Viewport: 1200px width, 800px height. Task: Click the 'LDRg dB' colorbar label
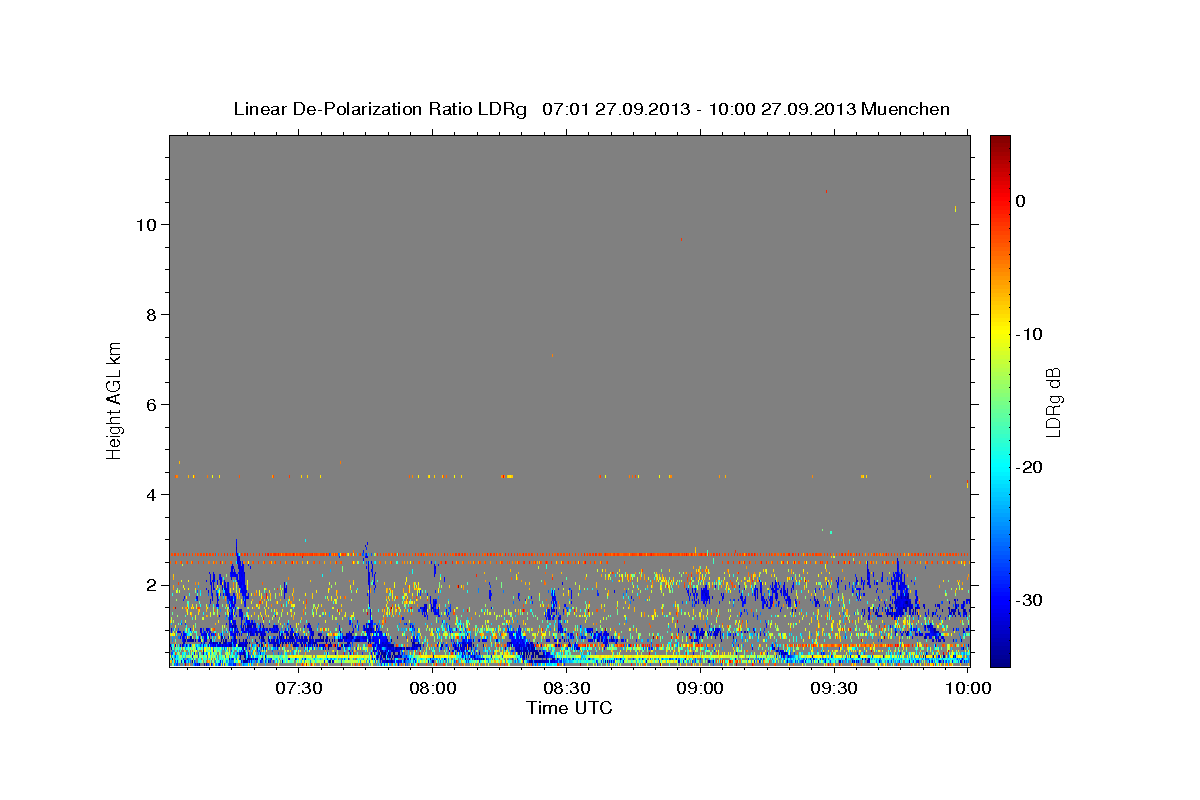pos(1052,402)
